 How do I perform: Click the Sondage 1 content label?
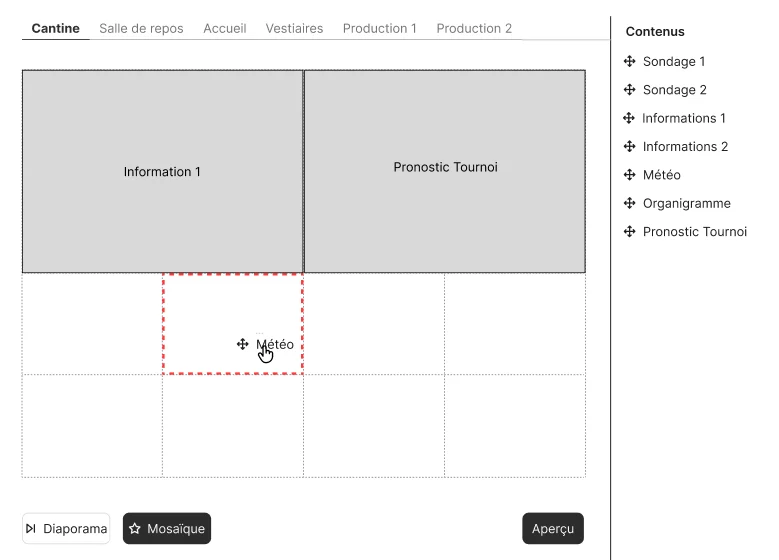pyautogui.click(x=674, y=62)
